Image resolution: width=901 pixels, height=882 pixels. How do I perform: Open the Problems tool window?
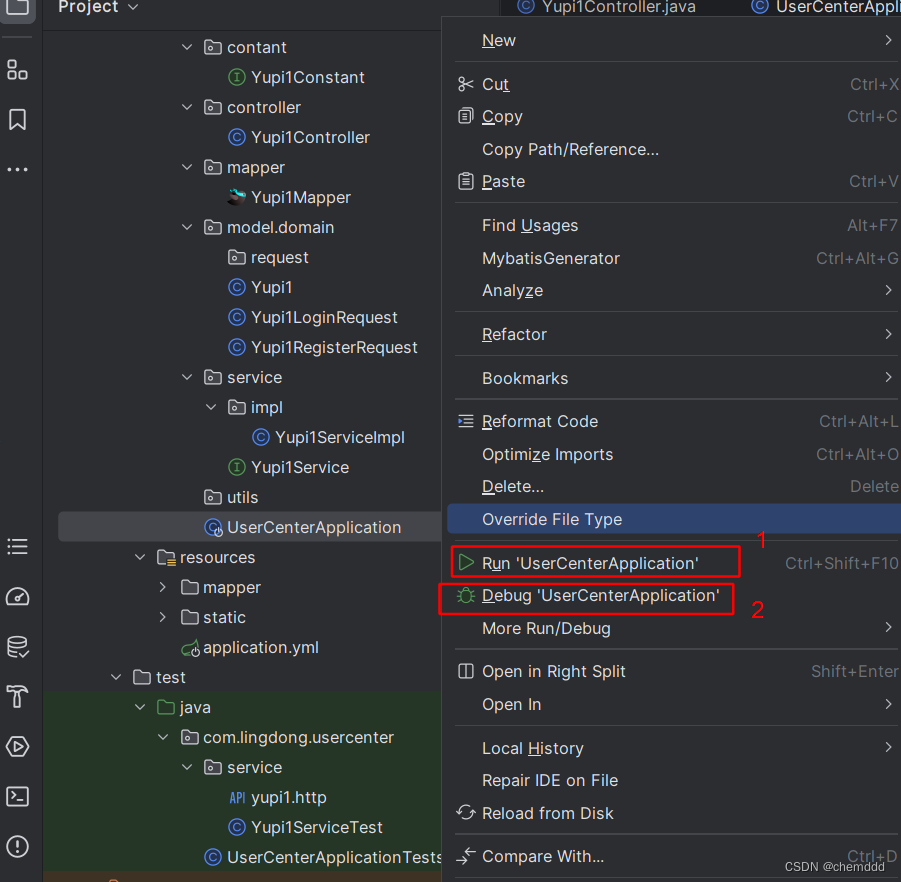tap(17, 846)
